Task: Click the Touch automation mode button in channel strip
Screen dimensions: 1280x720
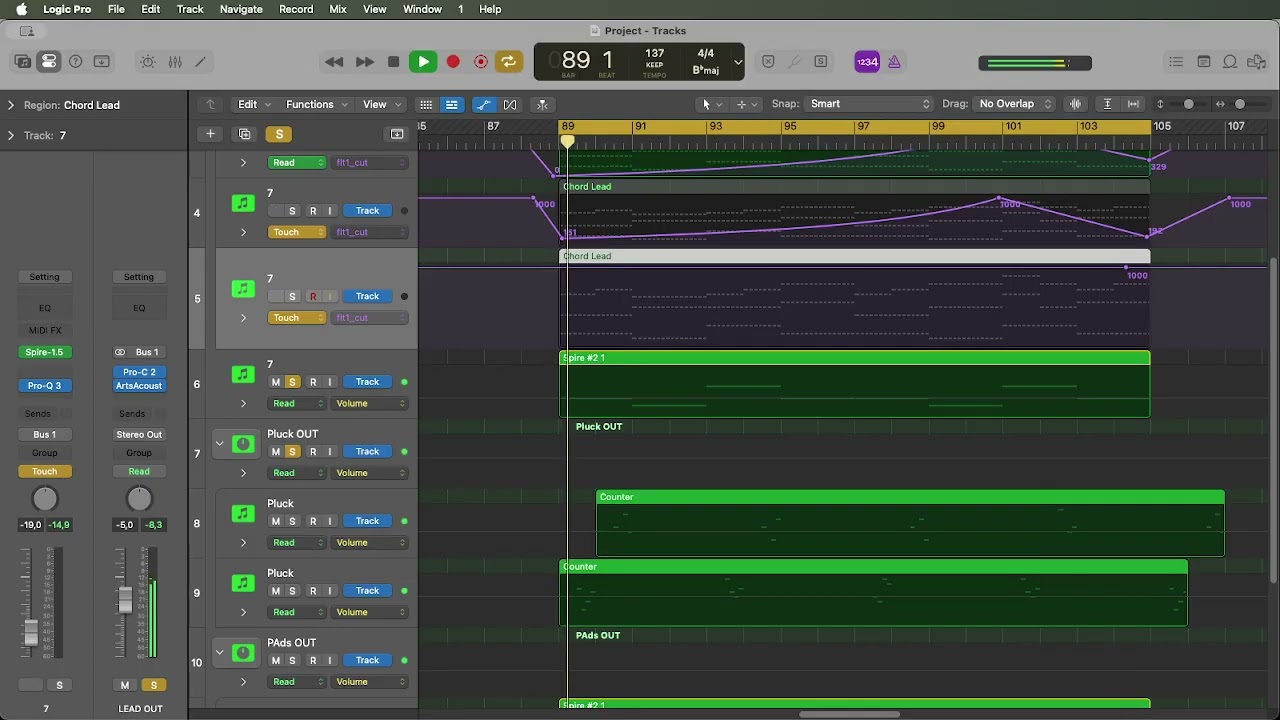Action: 44,472
